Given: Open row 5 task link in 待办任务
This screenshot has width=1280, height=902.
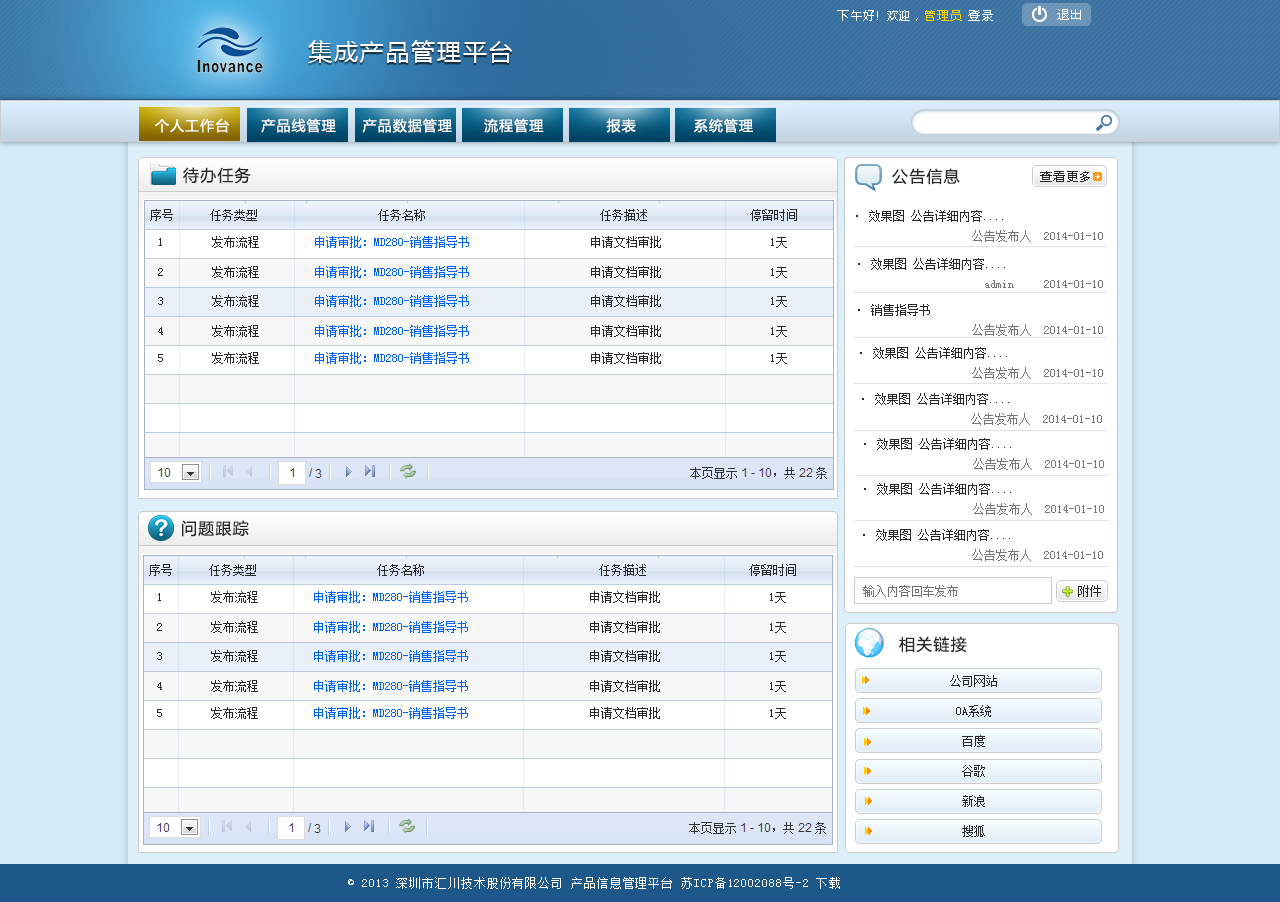Looking at the screenshot, I should (391, 359).
